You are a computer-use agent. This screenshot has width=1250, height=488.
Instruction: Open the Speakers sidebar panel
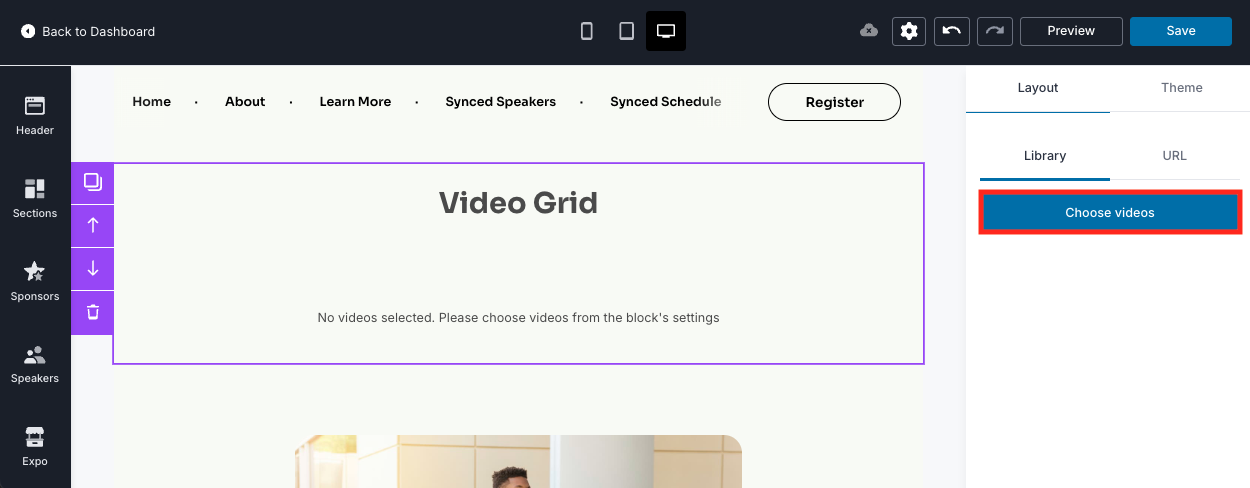tap(35, 364)
